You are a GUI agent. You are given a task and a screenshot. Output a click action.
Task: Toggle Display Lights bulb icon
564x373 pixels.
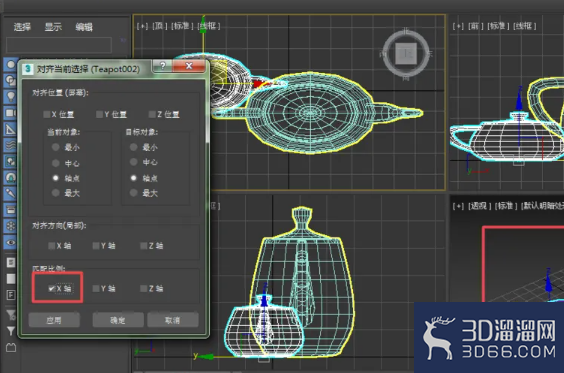pyautogui.click(x=11, y=96)
